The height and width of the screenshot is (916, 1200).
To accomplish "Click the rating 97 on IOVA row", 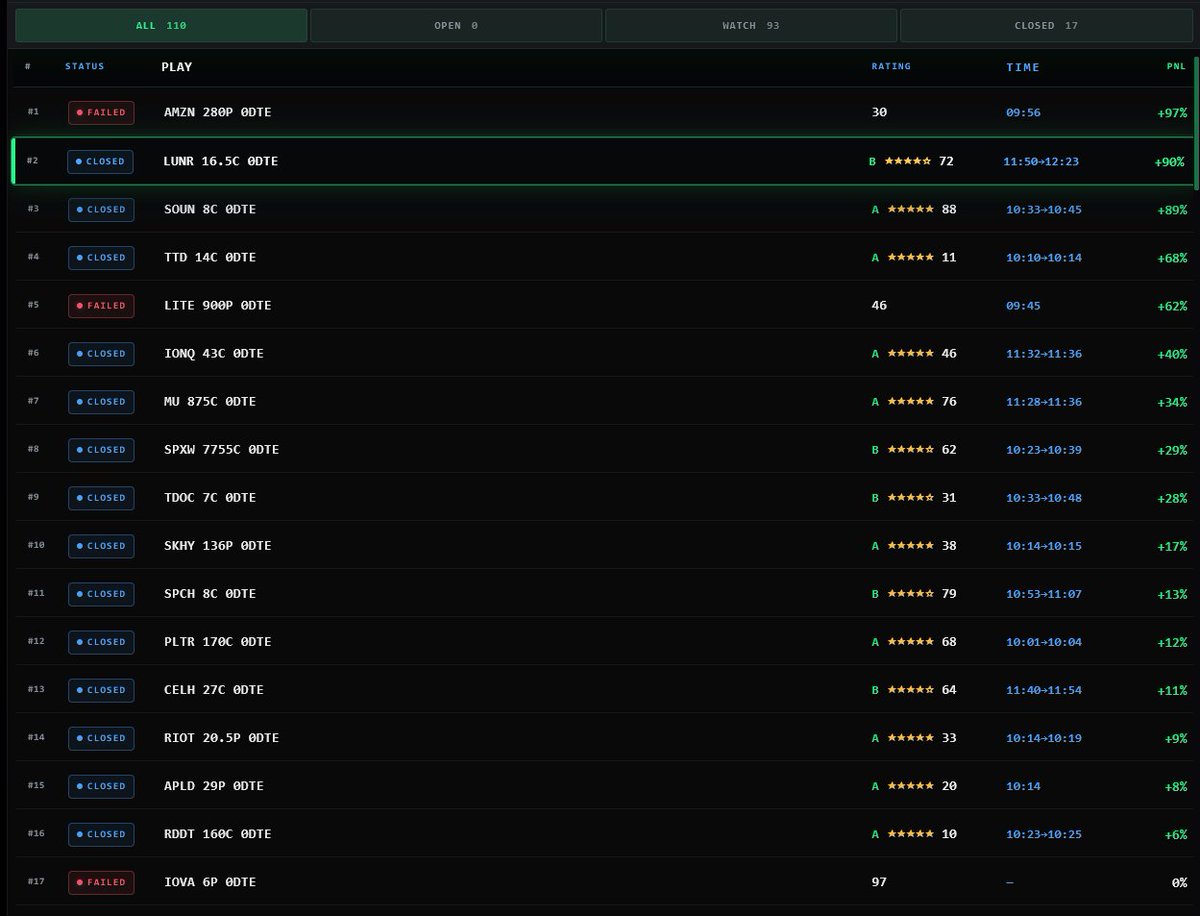I will click(879, 881).
